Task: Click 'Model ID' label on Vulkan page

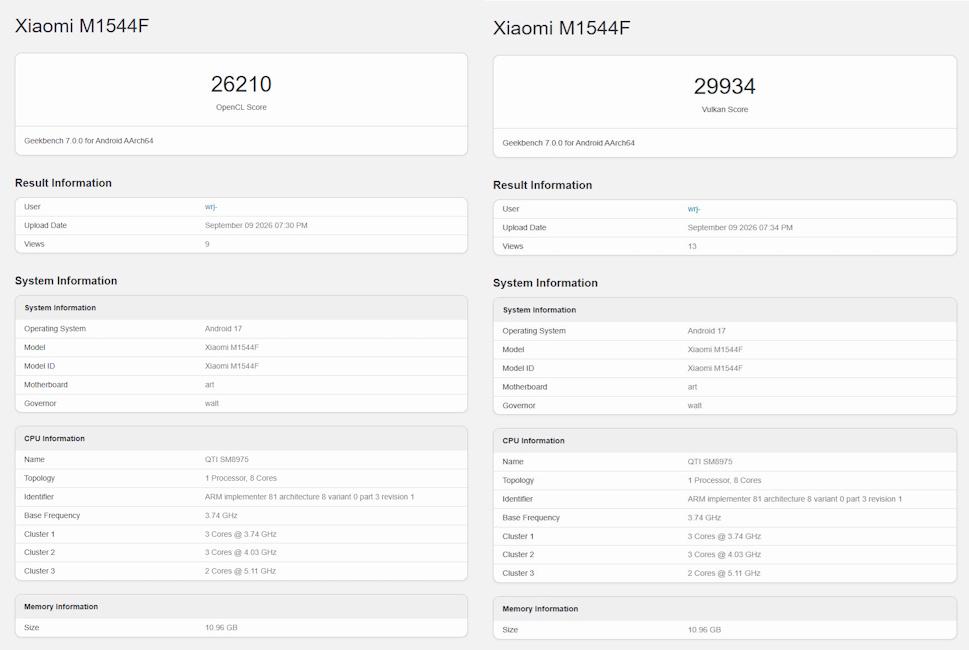Action: pyautogui.click(x=518, y=368)
